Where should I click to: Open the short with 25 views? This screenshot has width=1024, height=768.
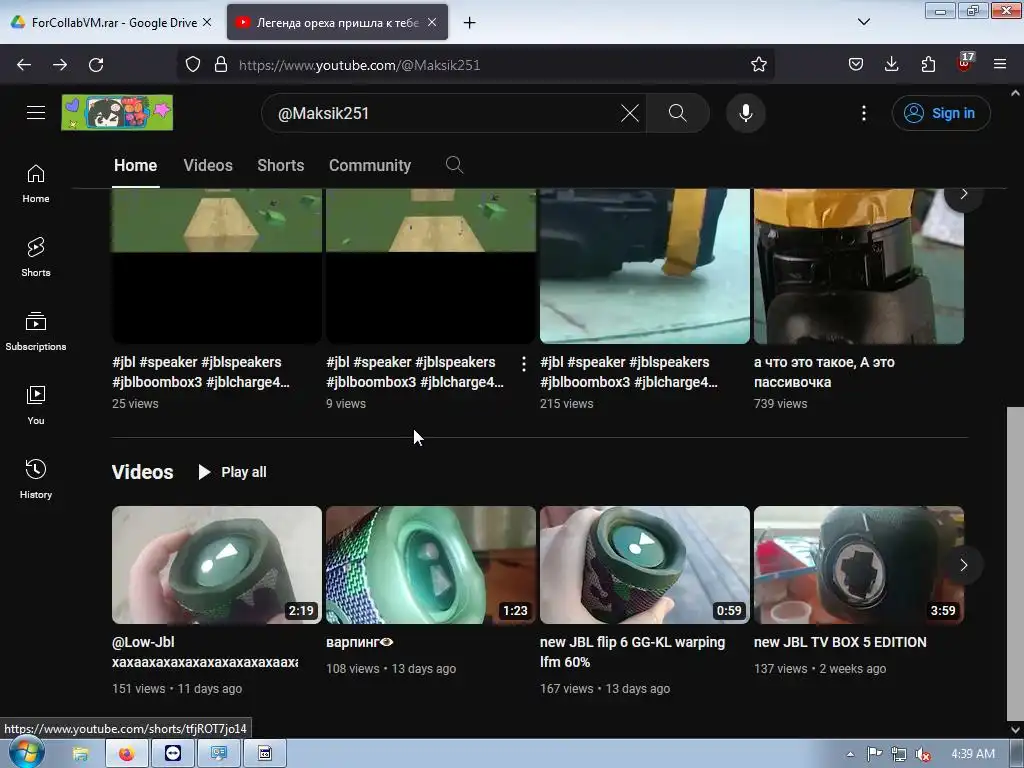tap(217, 266)
